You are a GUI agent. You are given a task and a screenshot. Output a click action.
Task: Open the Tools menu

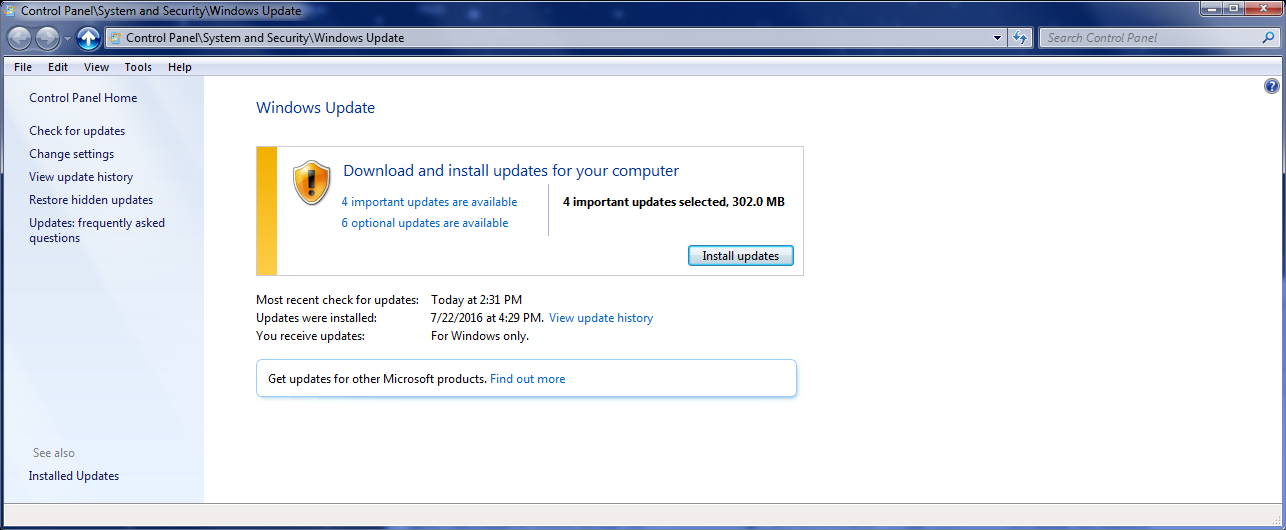coord(138,67)
